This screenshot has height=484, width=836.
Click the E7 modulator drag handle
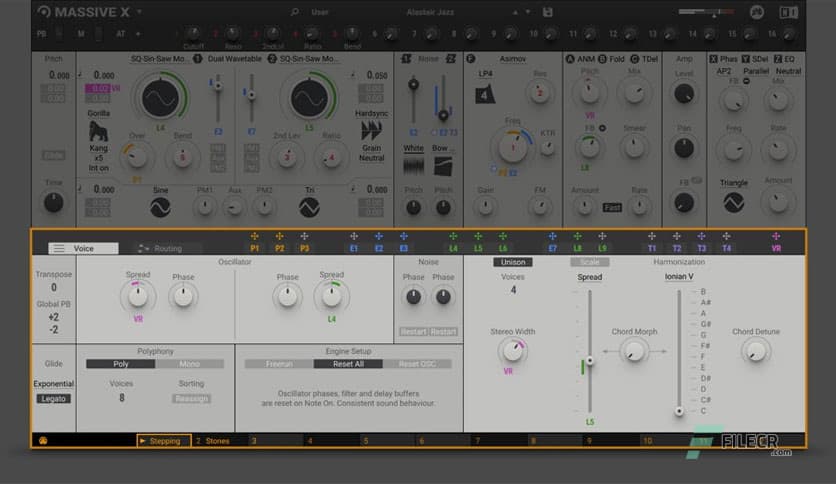pyautogui.click(x=552, y=236)
